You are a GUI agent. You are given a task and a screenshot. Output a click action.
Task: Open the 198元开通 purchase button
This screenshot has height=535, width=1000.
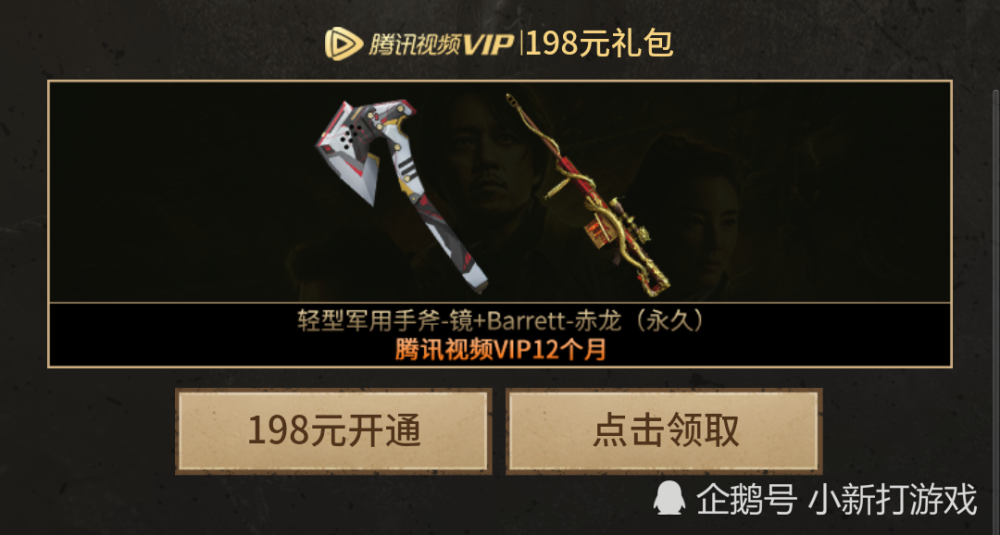(334, 432)
